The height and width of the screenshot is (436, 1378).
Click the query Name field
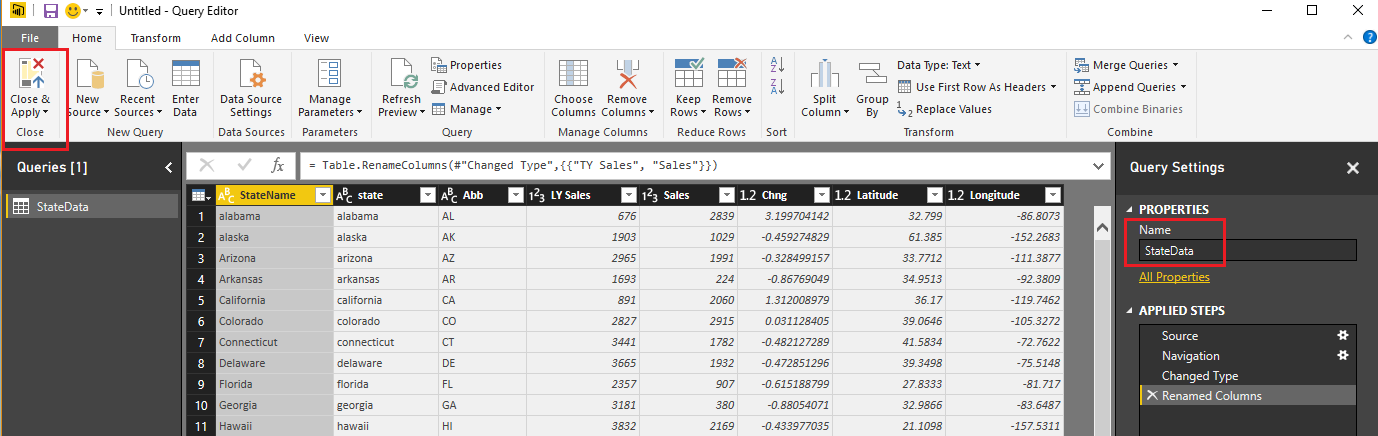click(1247, 250)
